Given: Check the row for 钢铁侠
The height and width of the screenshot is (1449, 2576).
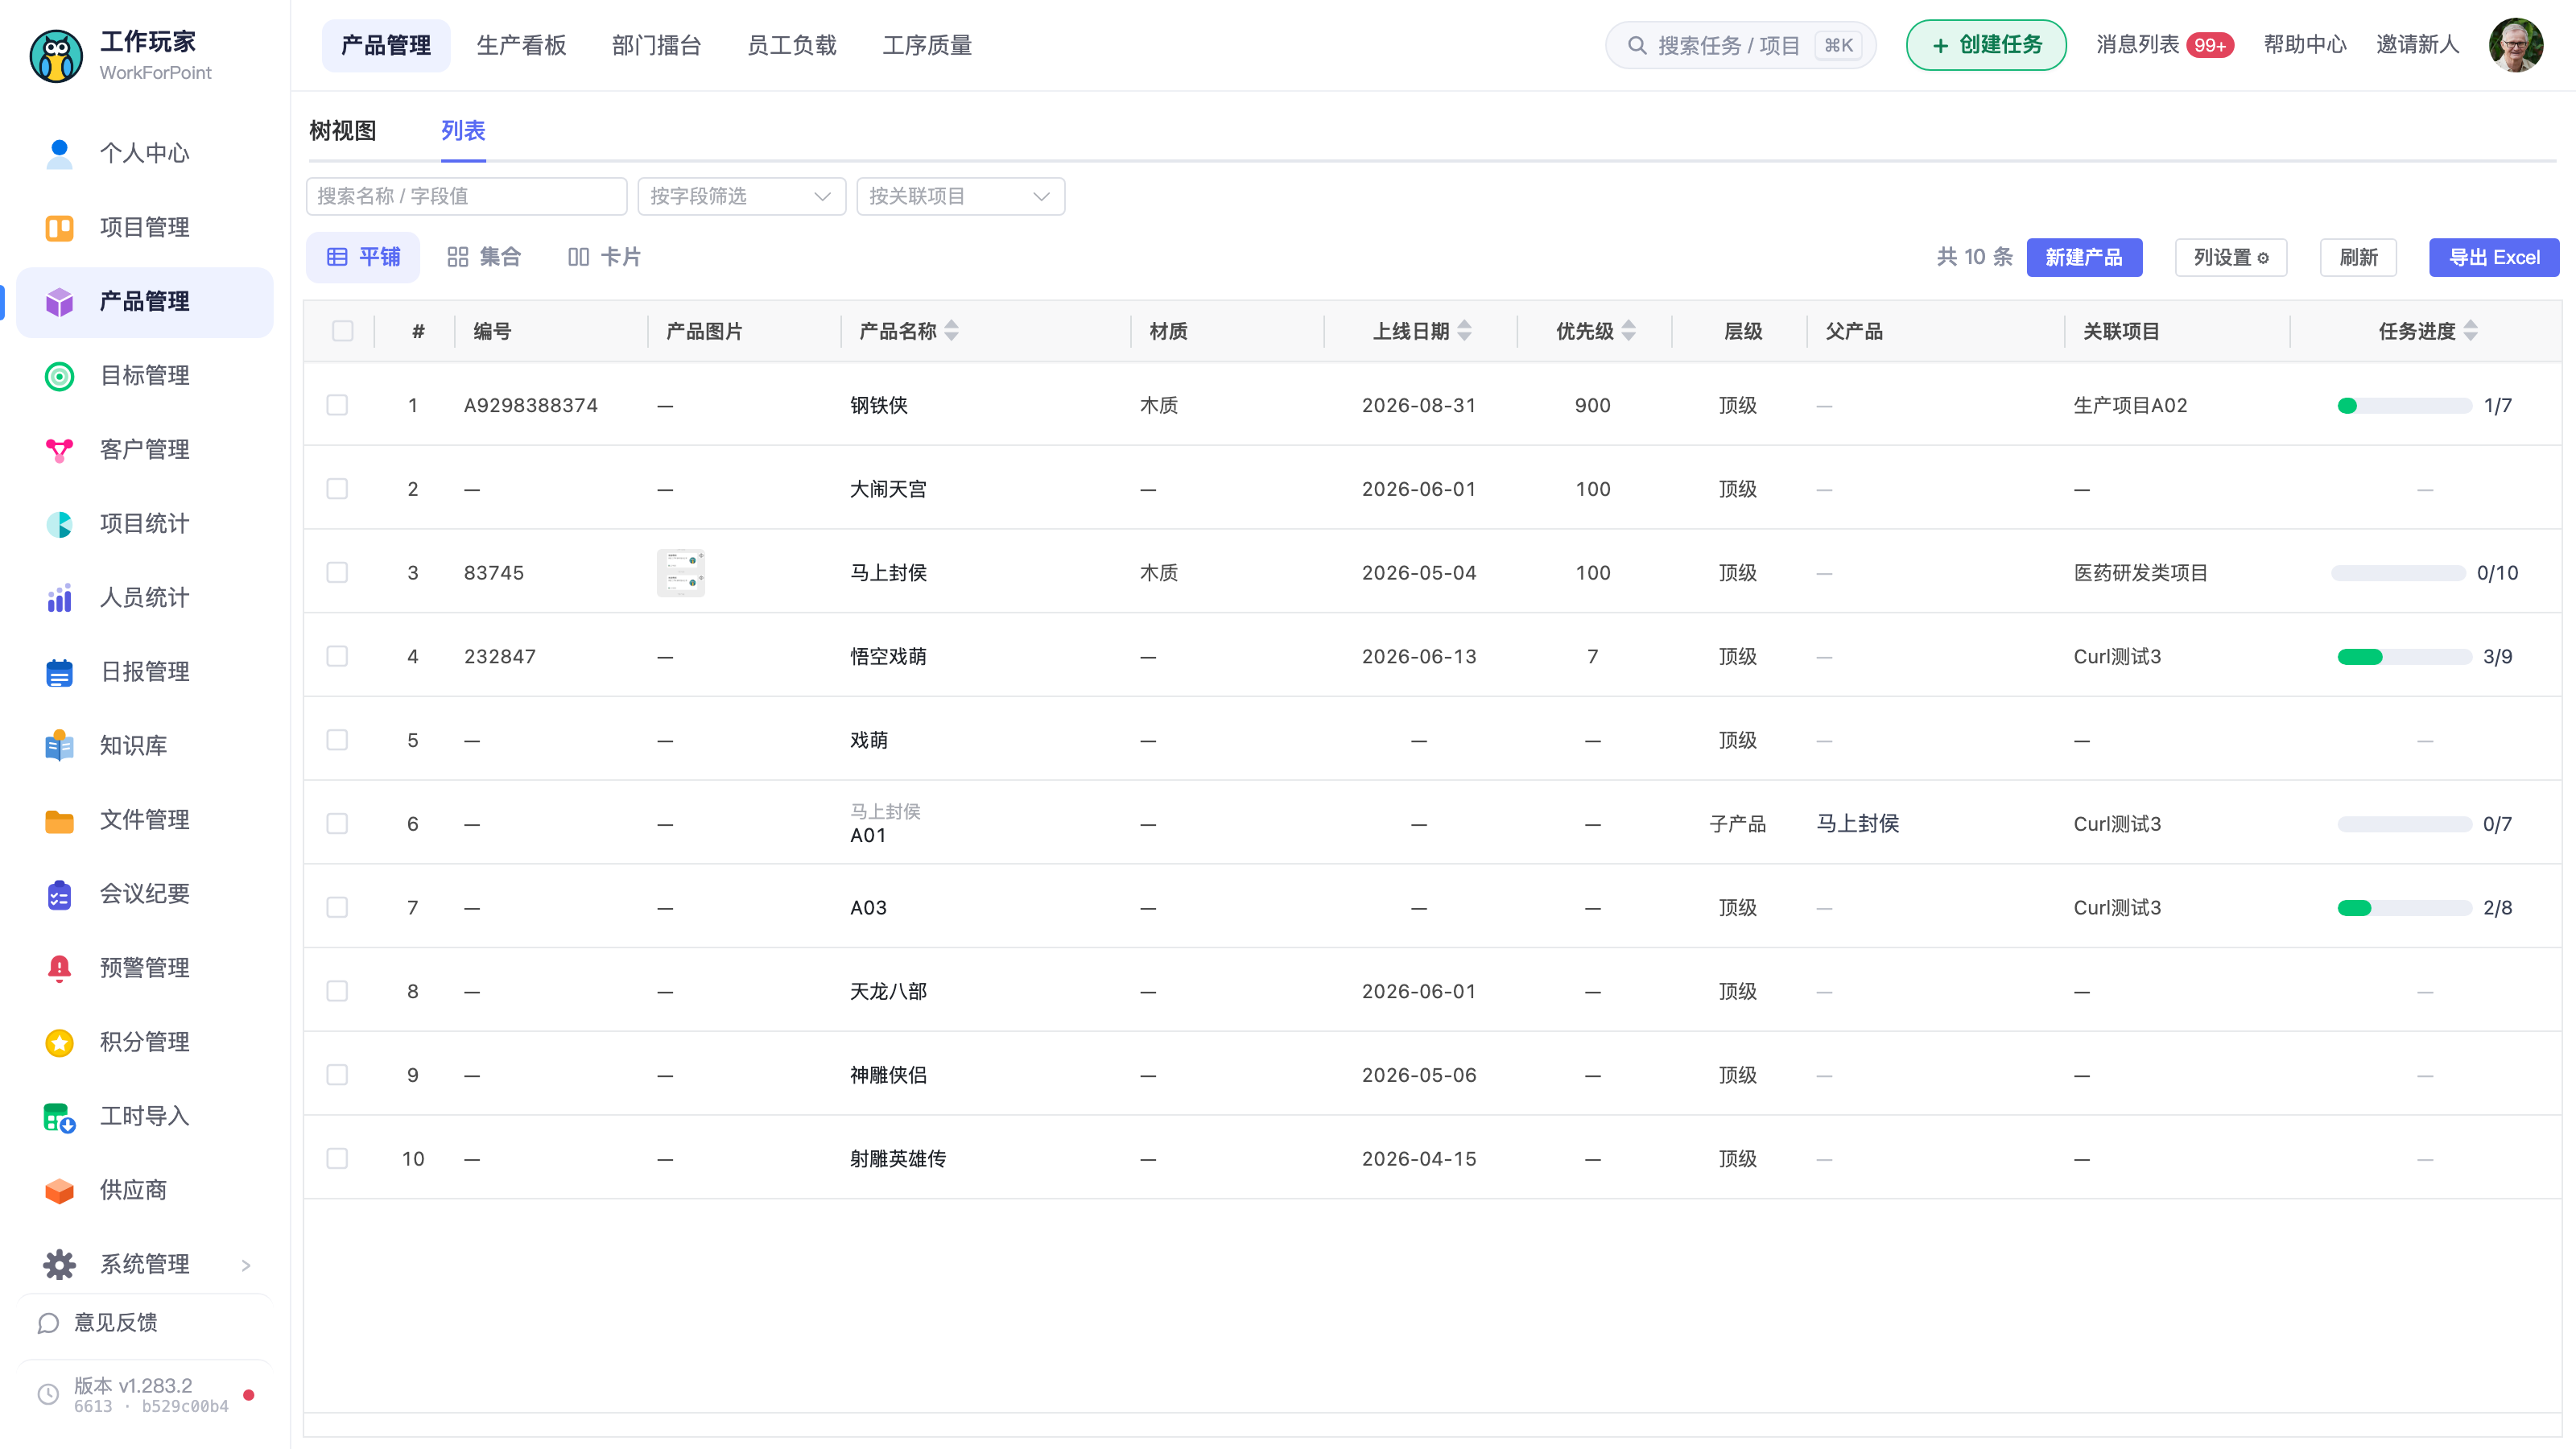Looking at the screenshot, I should click(337, 405).
